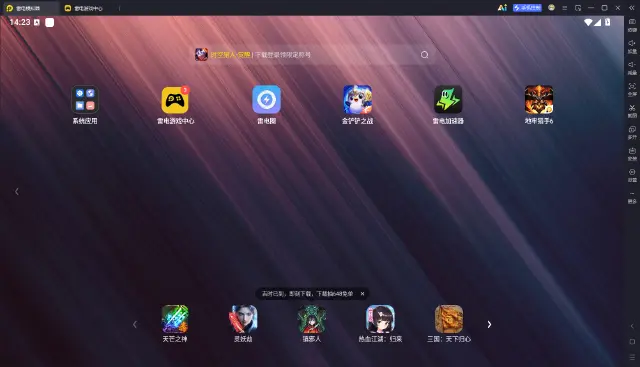Click the small-window icon in title bar
This screenshot has width=640, height=367.
[x=578, y=8]
